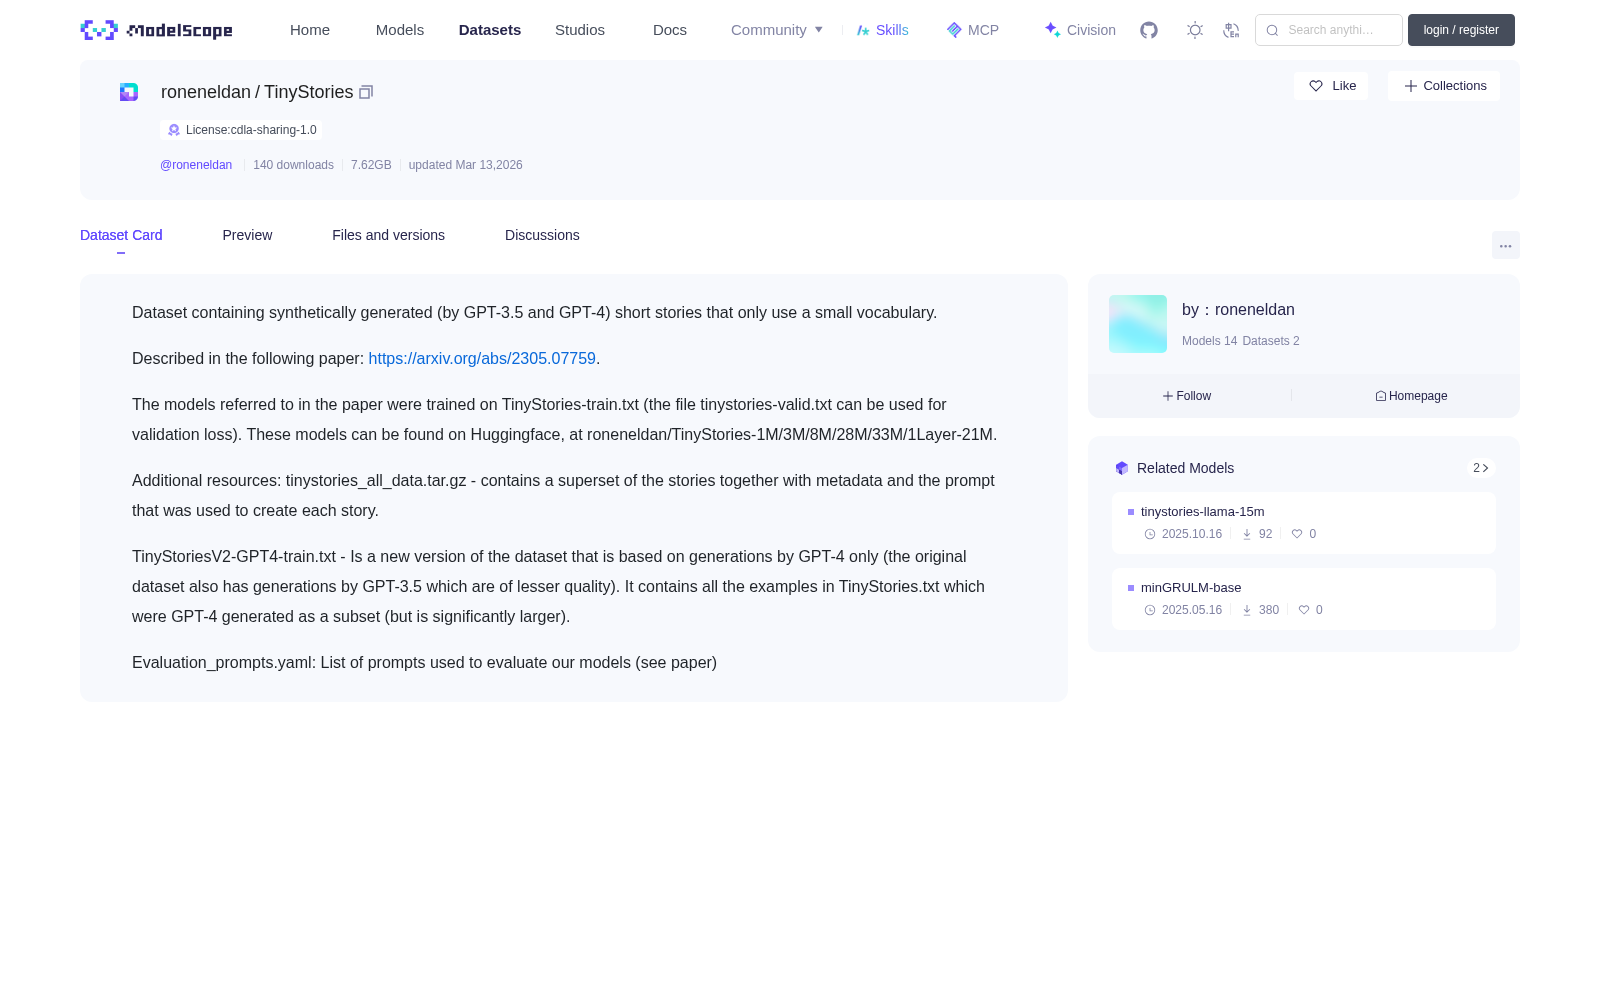Click the search magnifier icon
The width and height of the screenshot is (1600, 1000).
pyautogui.click(x=1273, y=30)
